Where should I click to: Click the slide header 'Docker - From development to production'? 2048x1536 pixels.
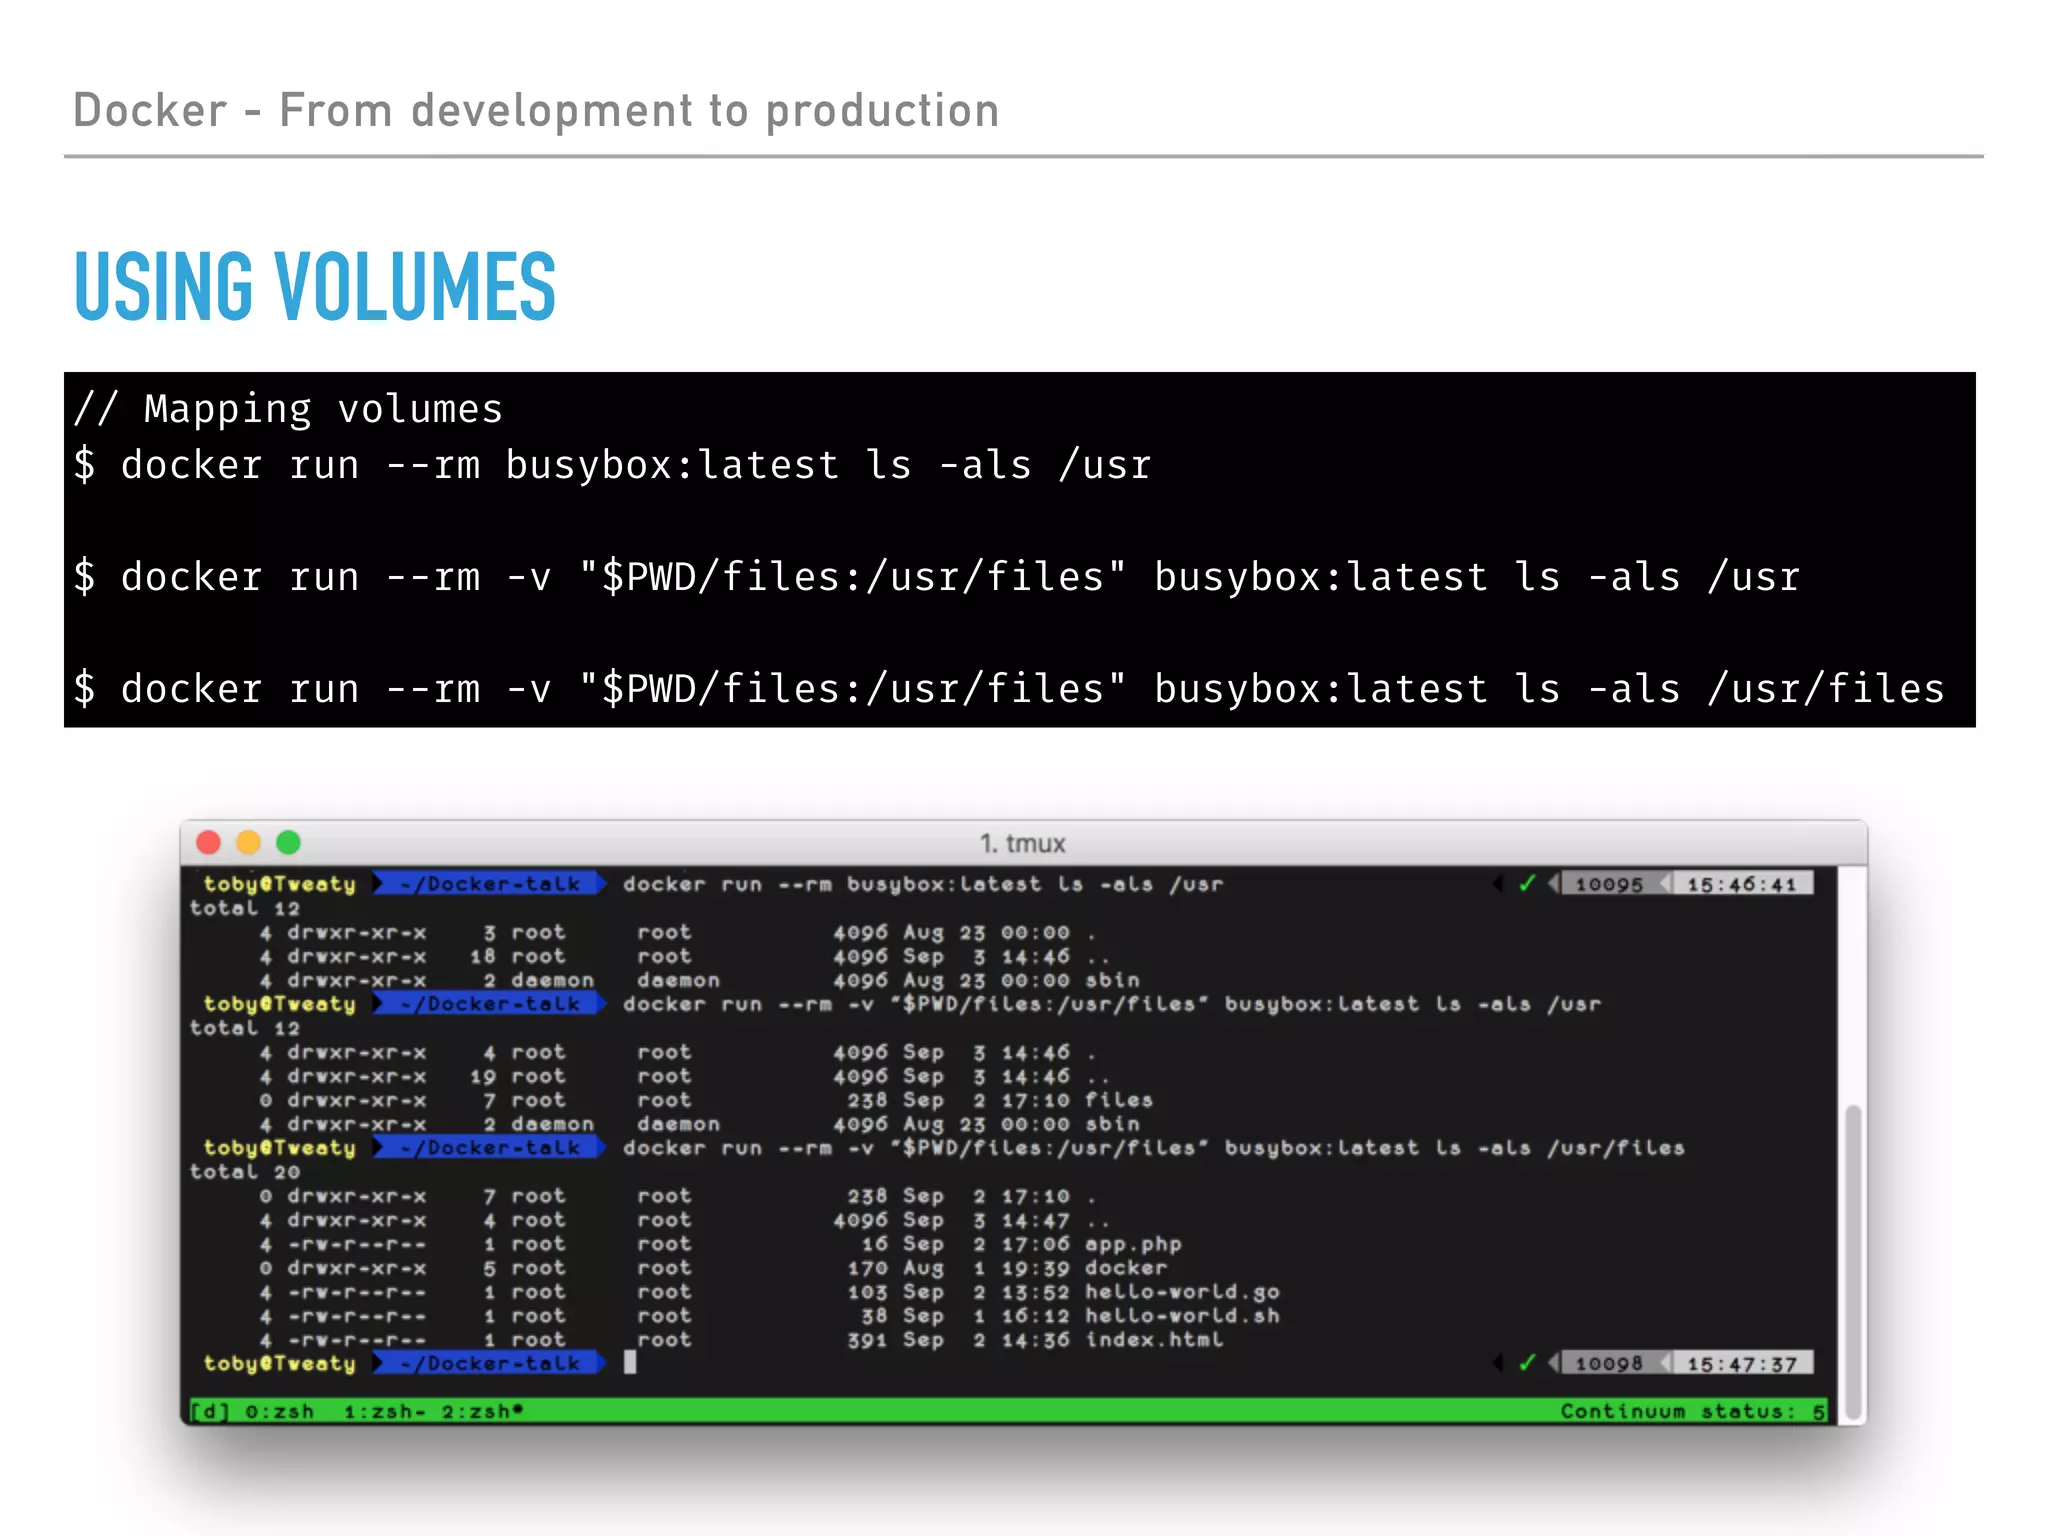(537, 110)
